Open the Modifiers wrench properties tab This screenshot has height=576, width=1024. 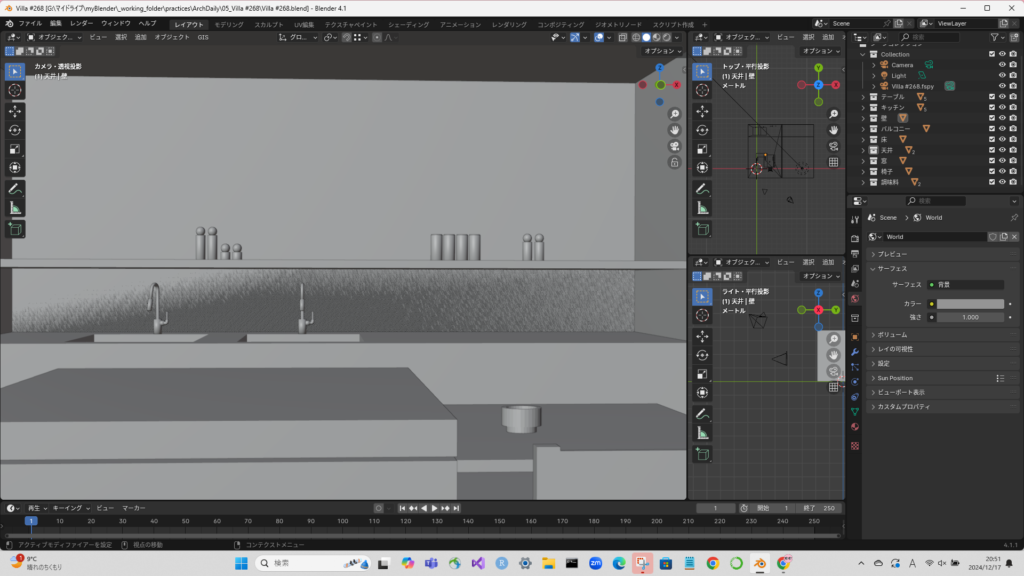coord(855,352)
